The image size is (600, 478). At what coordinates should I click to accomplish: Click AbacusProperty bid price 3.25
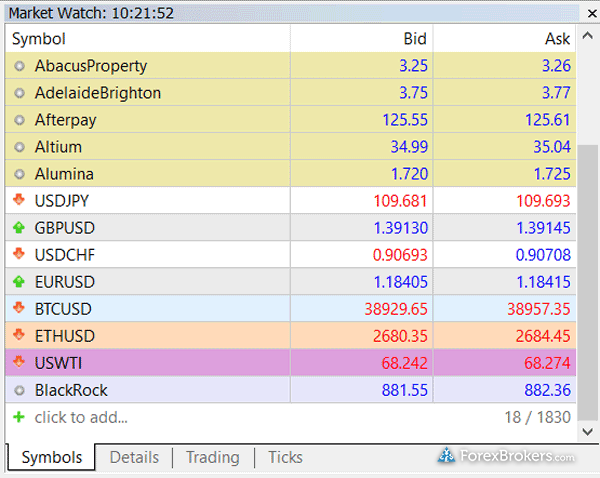point(413,66)
